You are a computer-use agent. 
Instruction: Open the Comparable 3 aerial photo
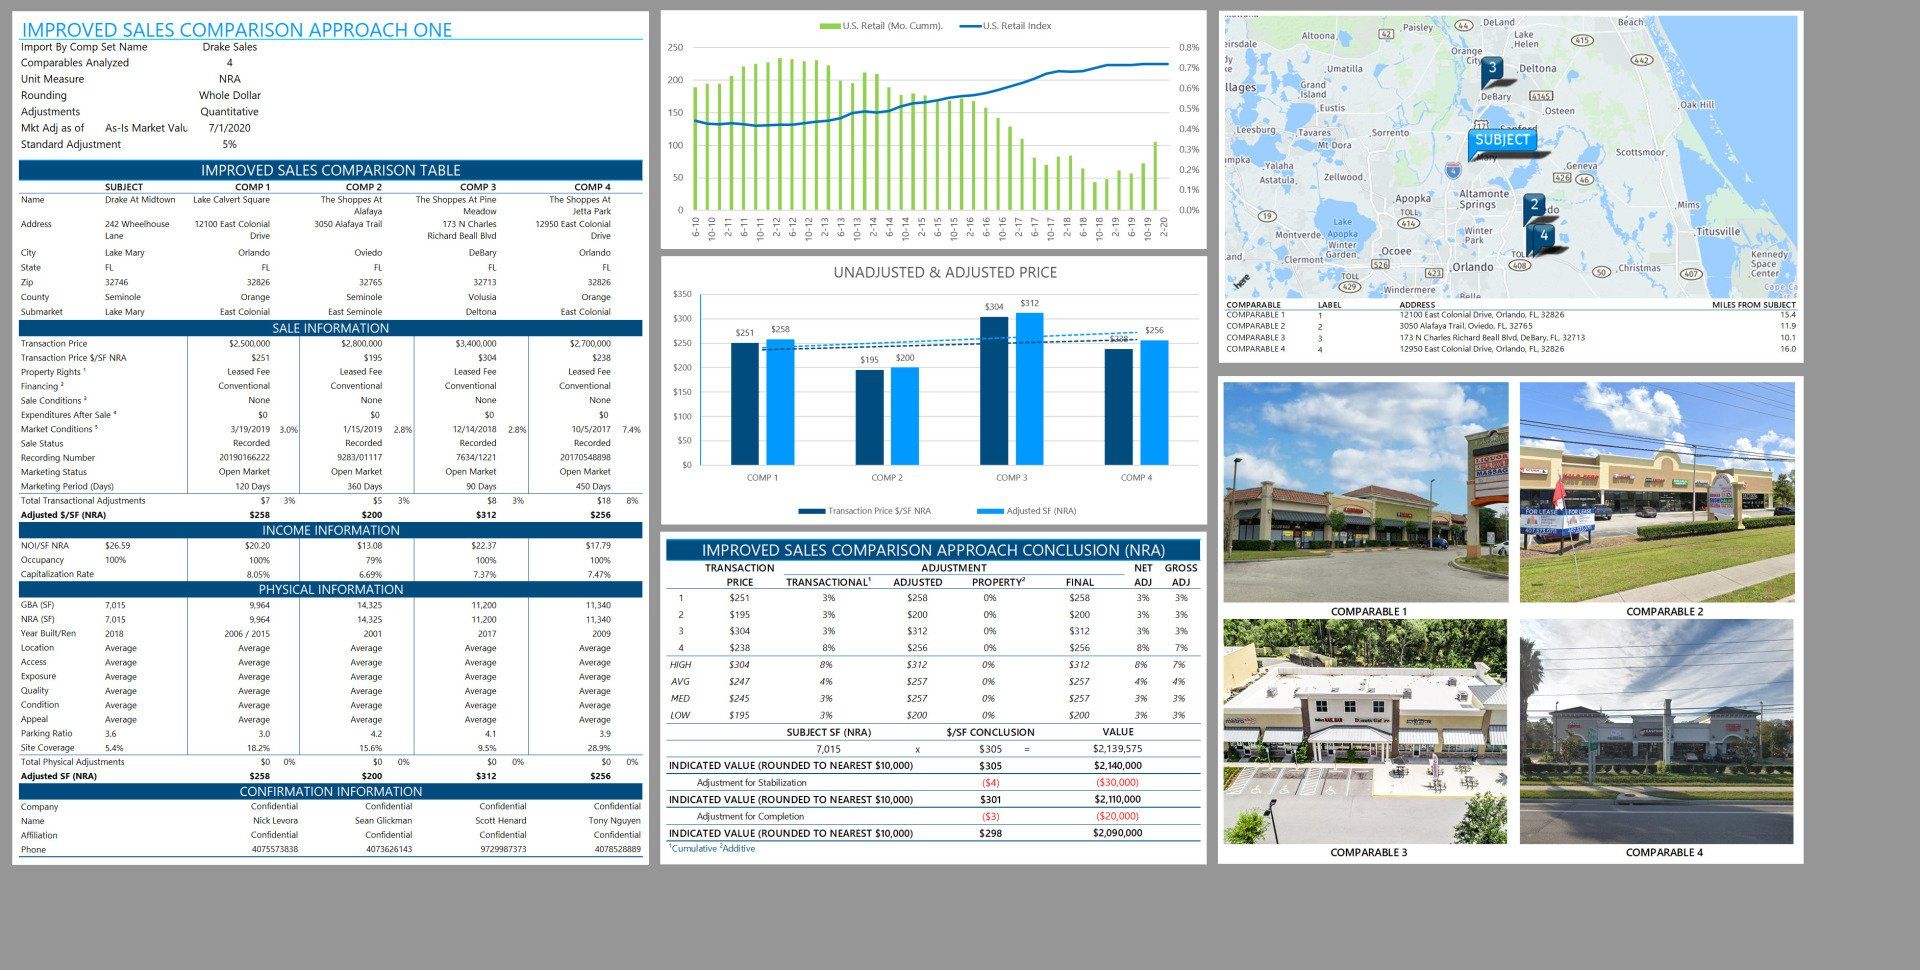click(1365, 731)
